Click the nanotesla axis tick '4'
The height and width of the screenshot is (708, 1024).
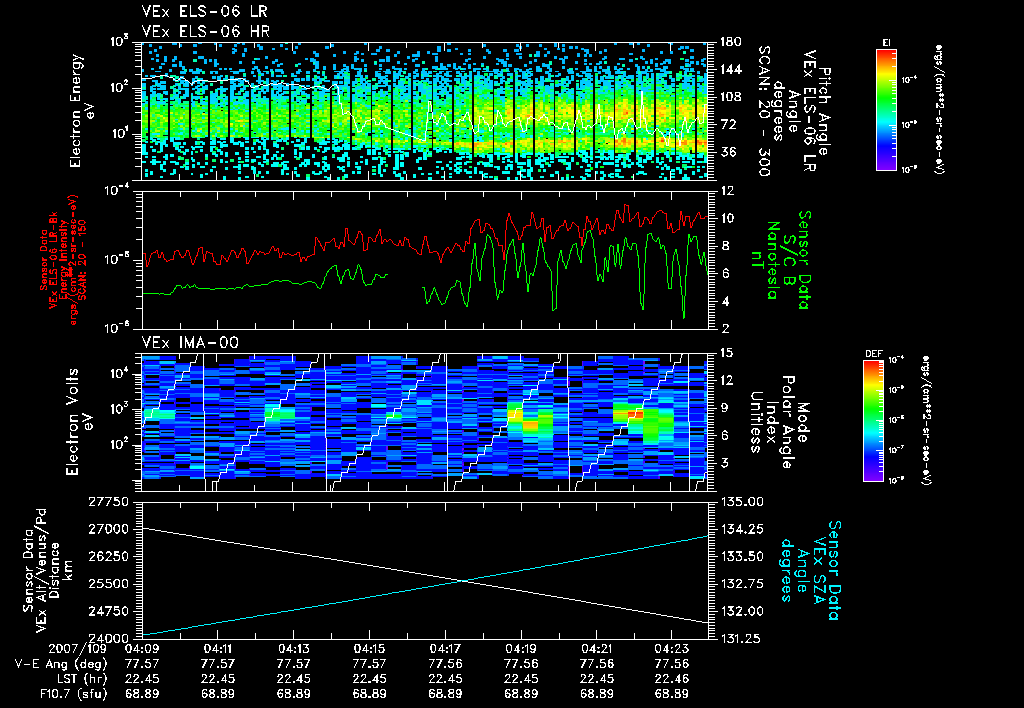(x=723, y=301)
